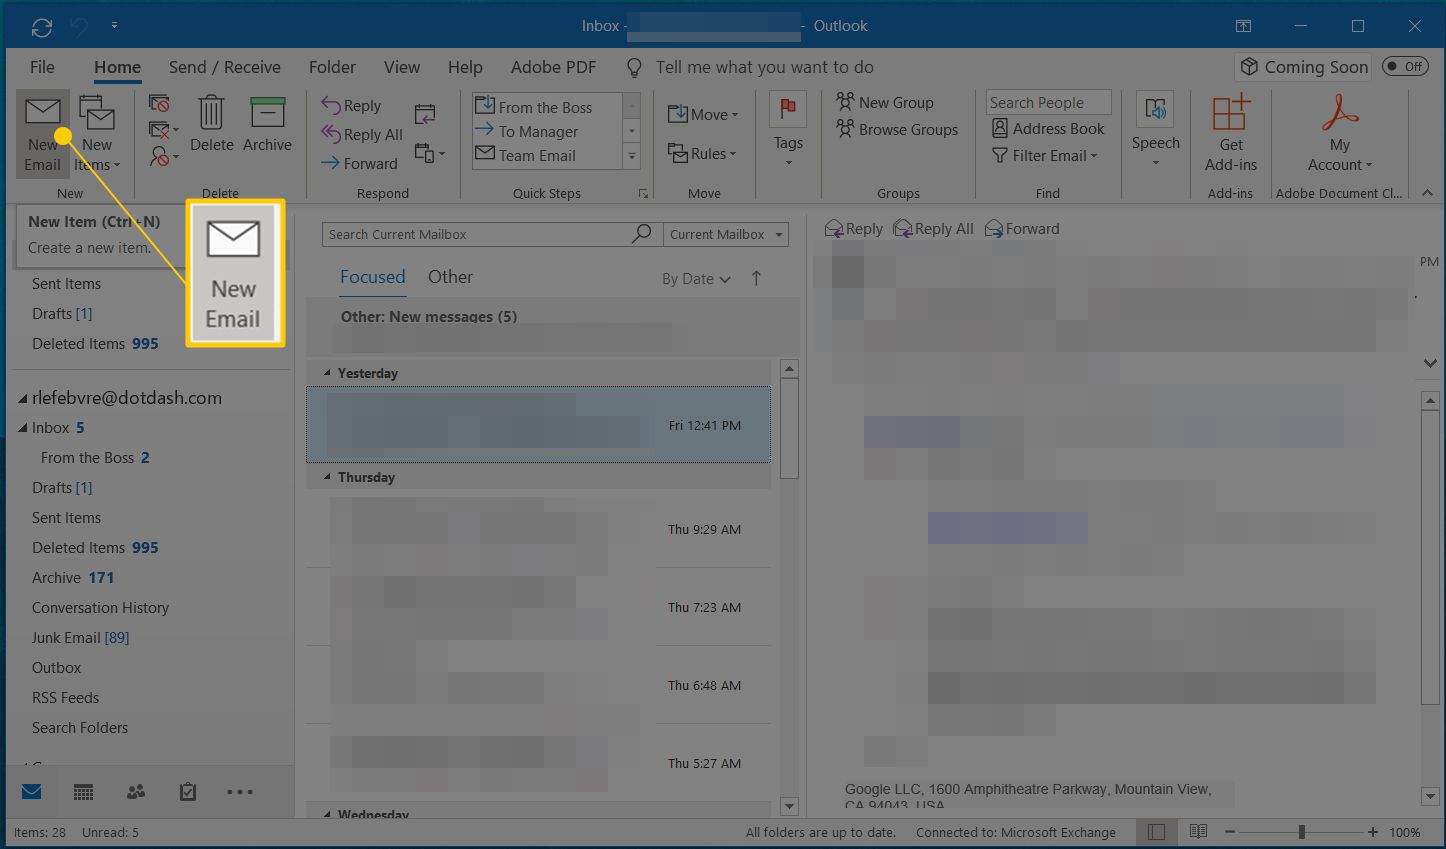This screenshot has height=849, width=1446.
Task: Open the Address Book
Action: [x=1048, y=128]
